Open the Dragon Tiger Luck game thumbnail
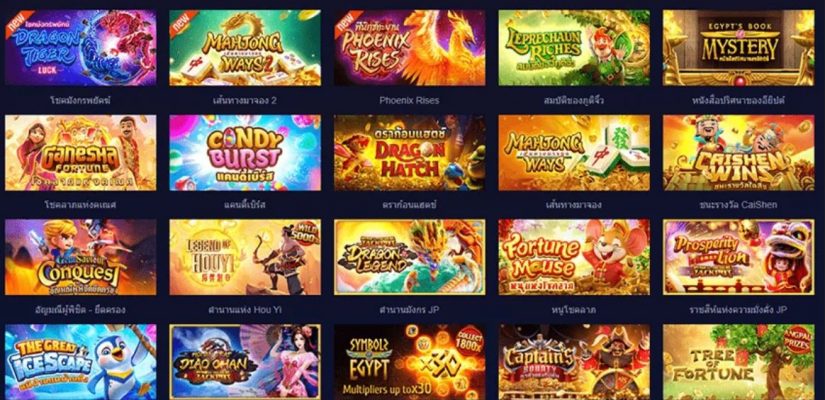This screenshot has width=825, height=400. [x=81, y=48]
